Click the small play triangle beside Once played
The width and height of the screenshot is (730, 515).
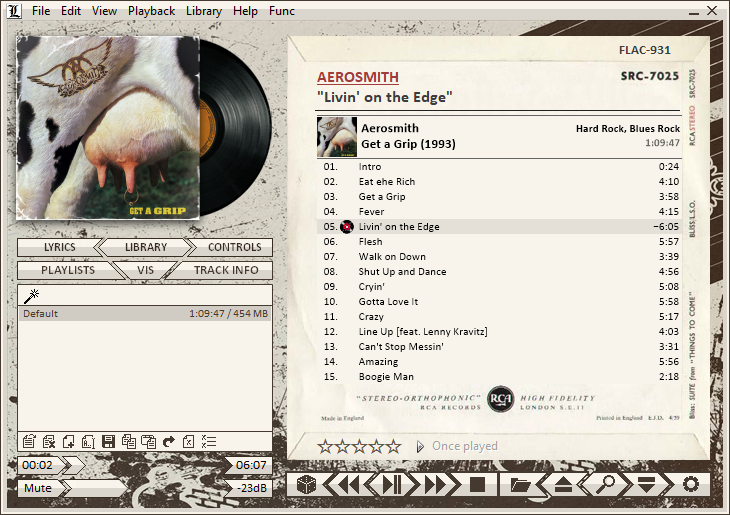pos(420,447)
